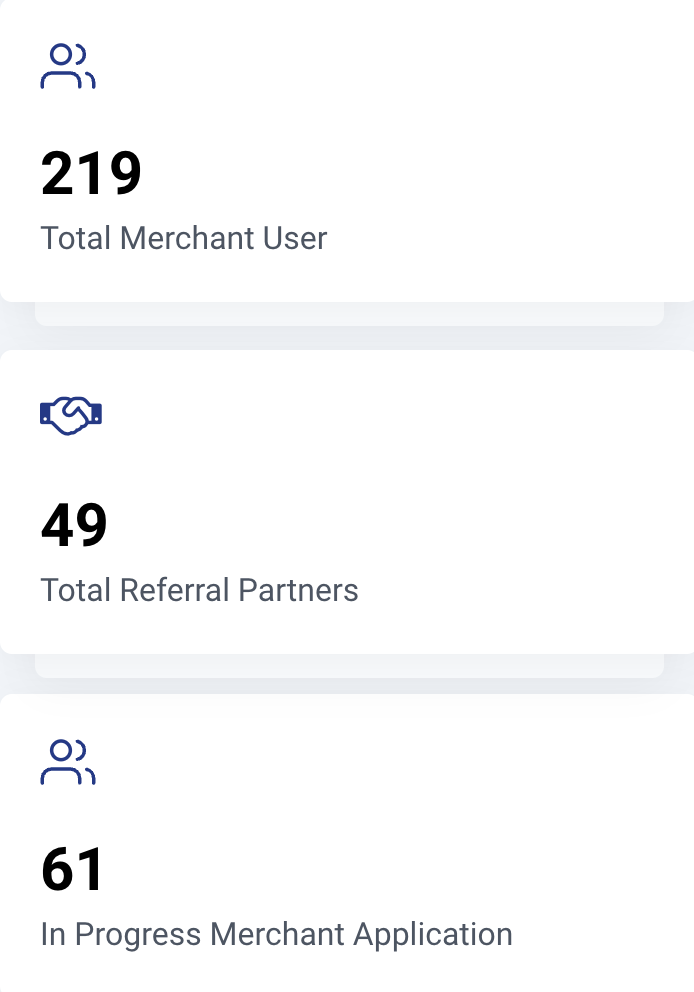The height and width of the screenshot is (992, 694).
Task: Select the Total Merchant User label
Action: tap(184, 238)
